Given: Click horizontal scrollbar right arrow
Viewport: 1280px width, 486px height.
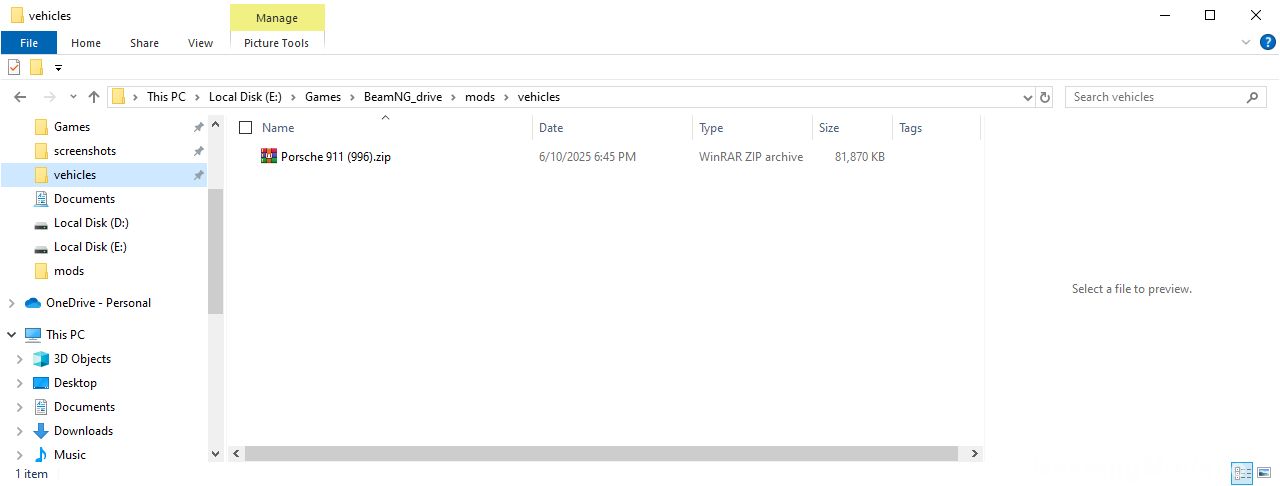Looking at the screenshot, I should tap(975, 454).
